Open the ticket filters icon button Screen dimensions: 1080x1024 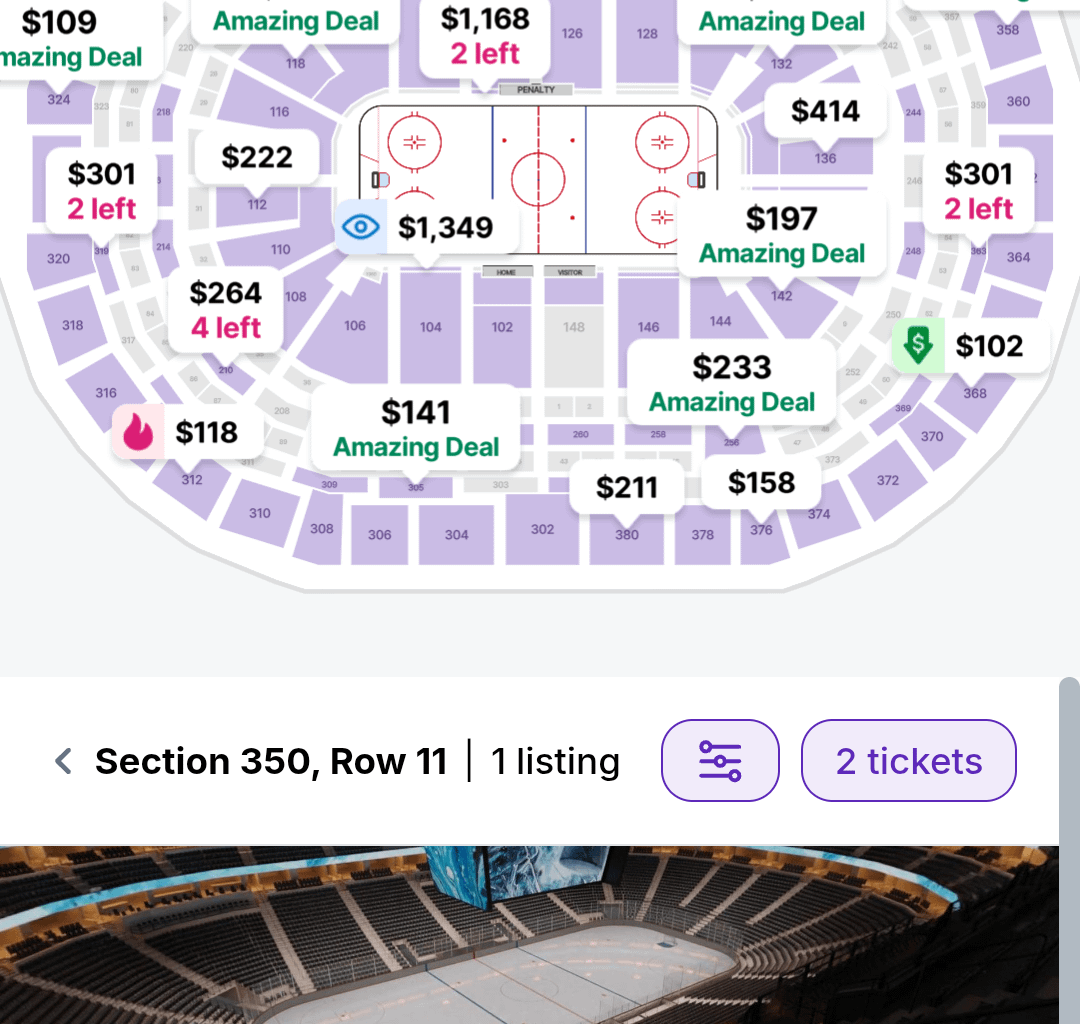coord(720,761)
